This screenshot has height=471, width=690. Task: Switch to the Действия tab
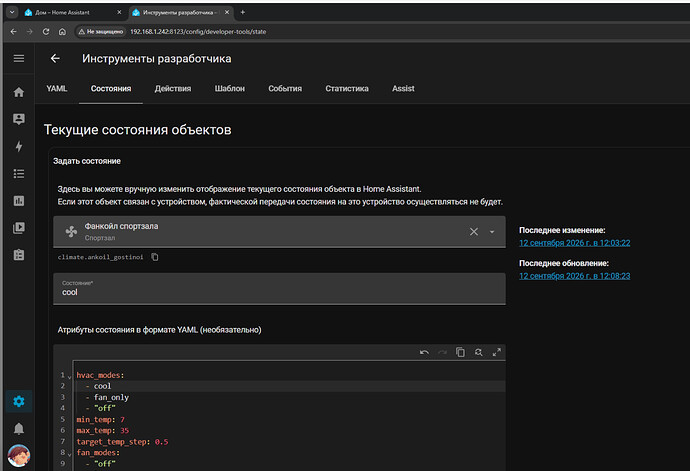(173, 88)
